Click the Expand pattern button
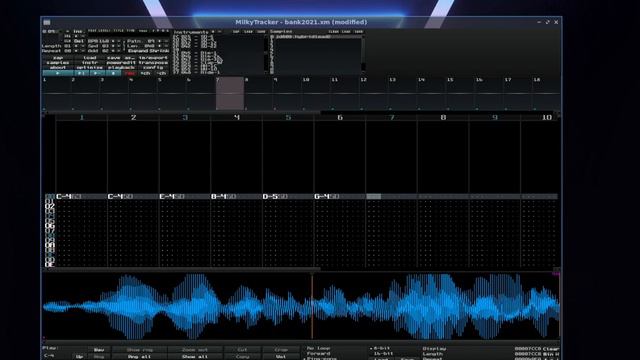This screenshot has width=640, height=360. [137, 51]
